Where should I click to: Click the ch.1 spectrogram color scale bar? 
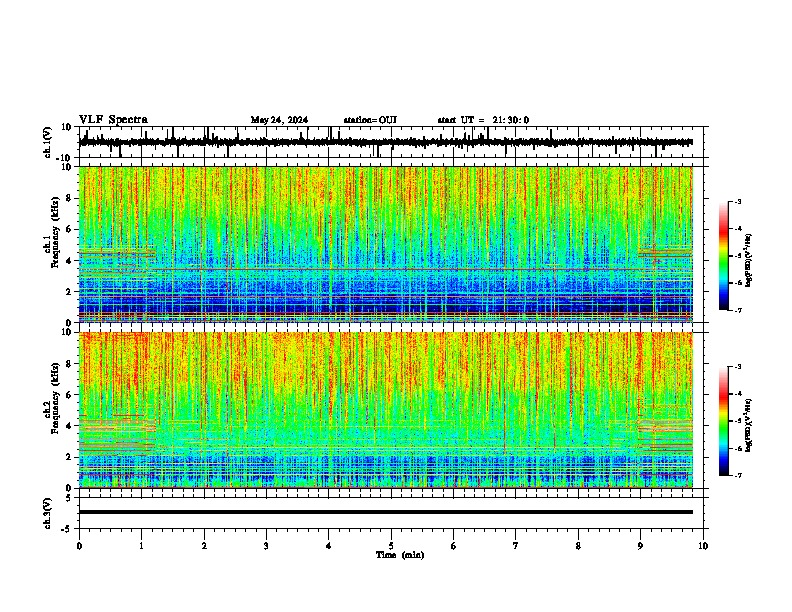pos(723,255)
